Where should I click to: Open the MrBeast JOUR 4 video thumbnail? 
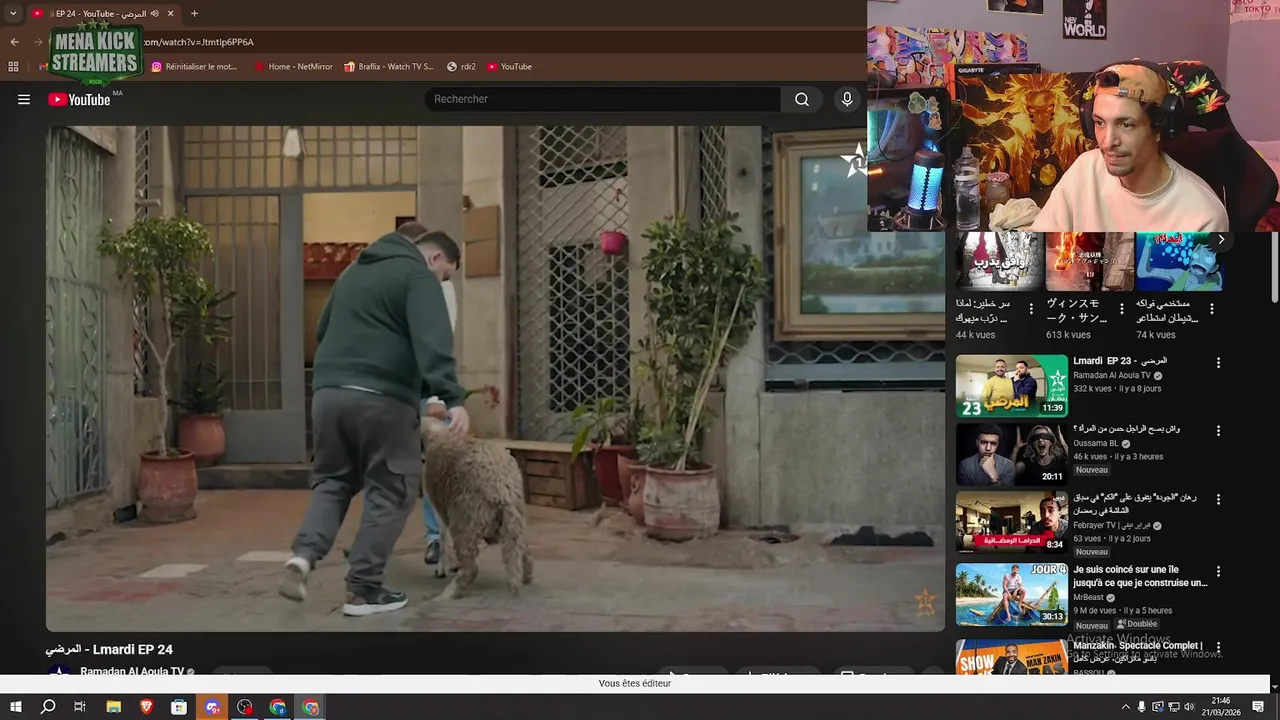tap(1011, 594)
